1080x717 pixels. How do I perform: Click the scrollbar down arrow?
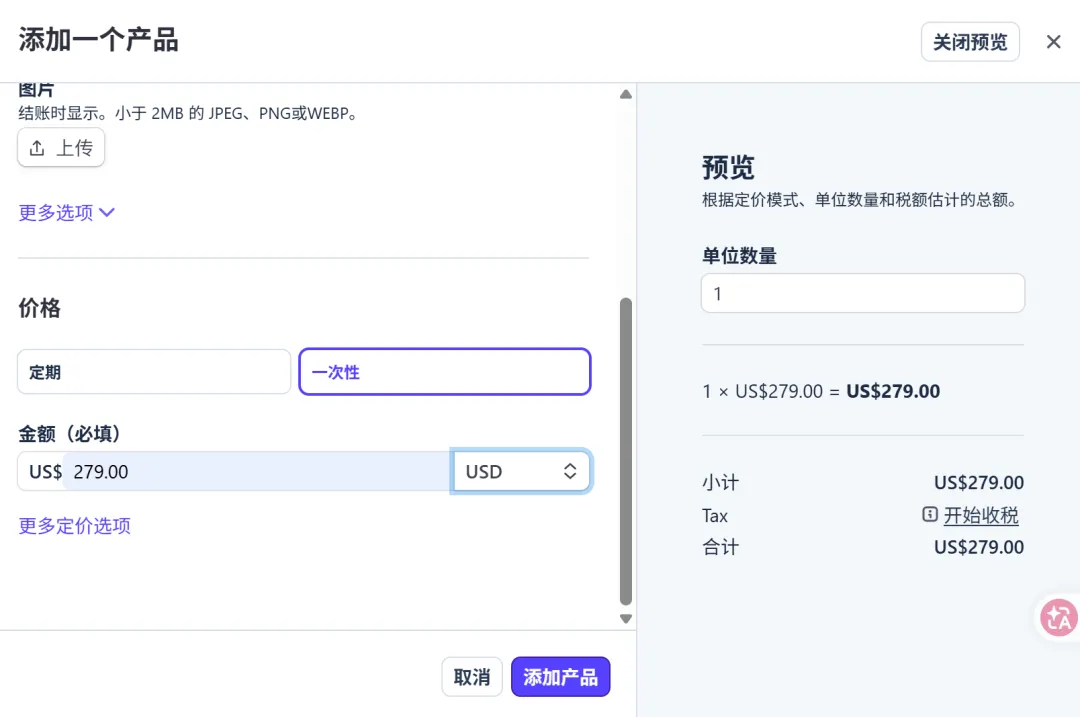click(626, 619)
